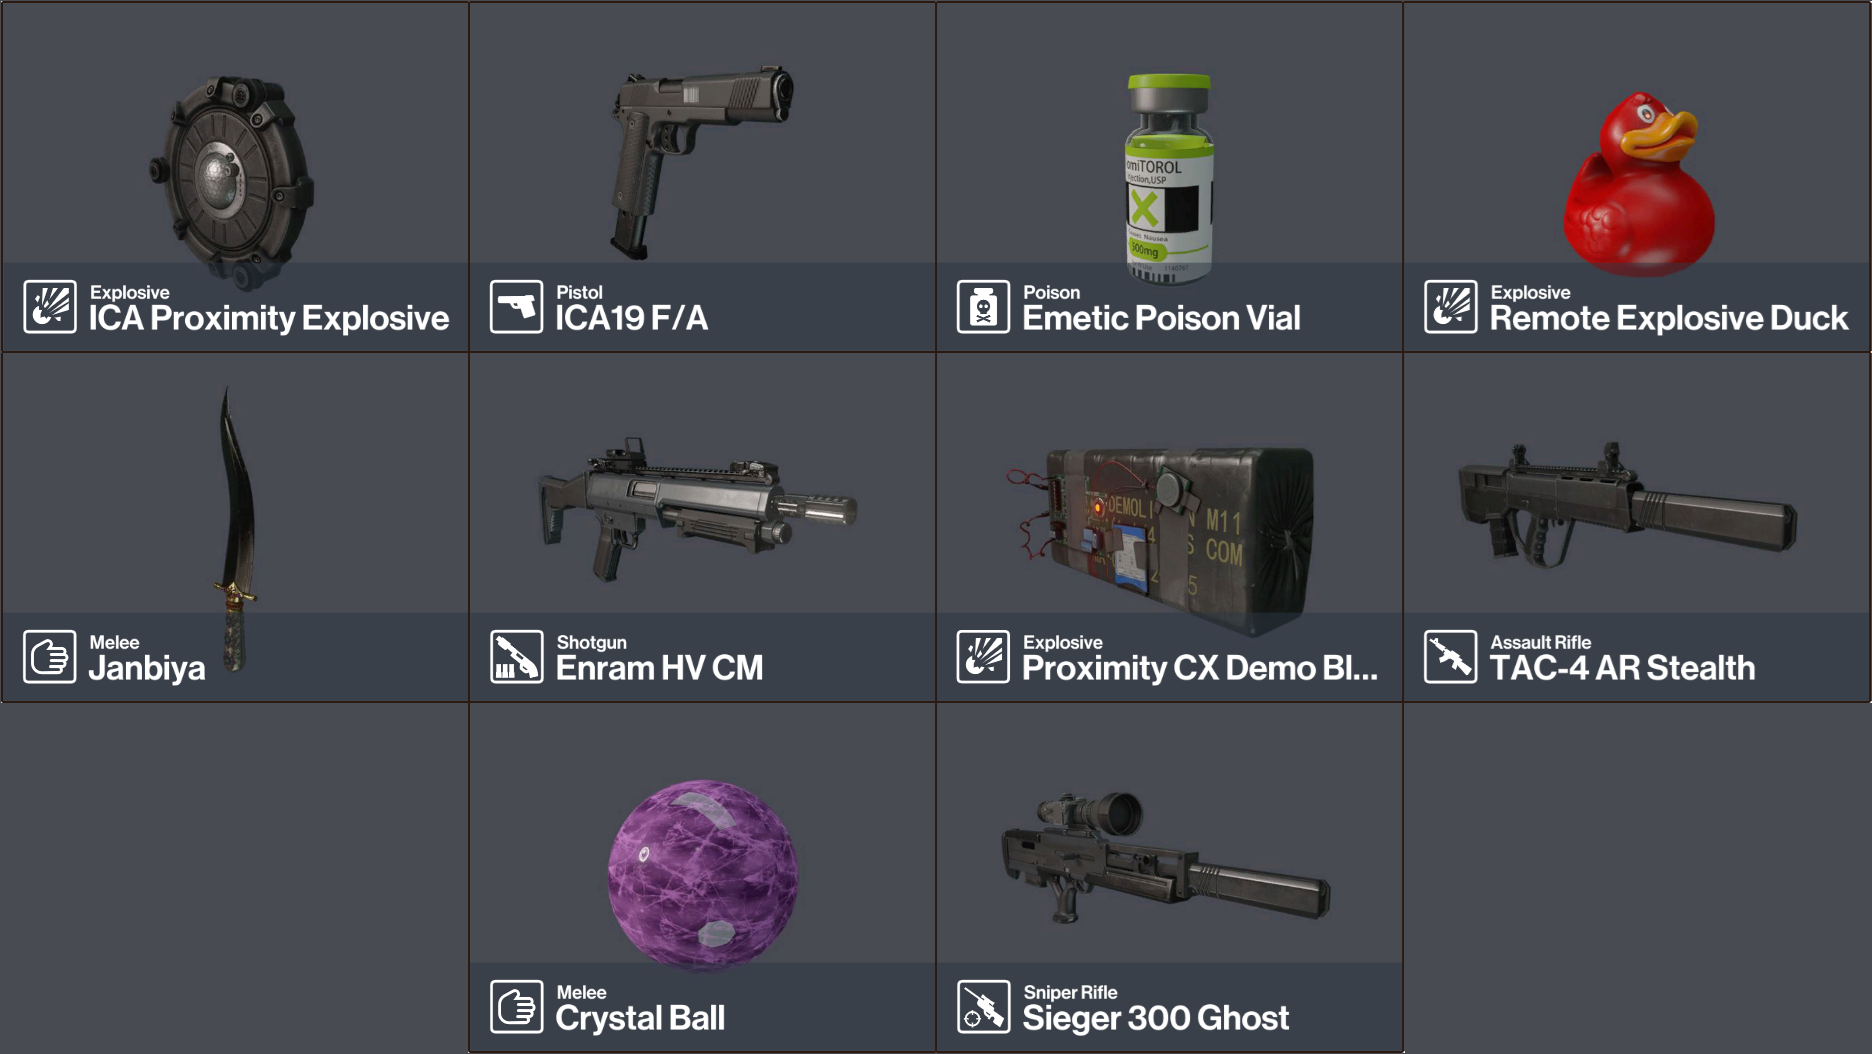The width and height of the screenshot is (1872, 1054).
Task: Click the ICA19 F/A item name
Action: [632, 318]
